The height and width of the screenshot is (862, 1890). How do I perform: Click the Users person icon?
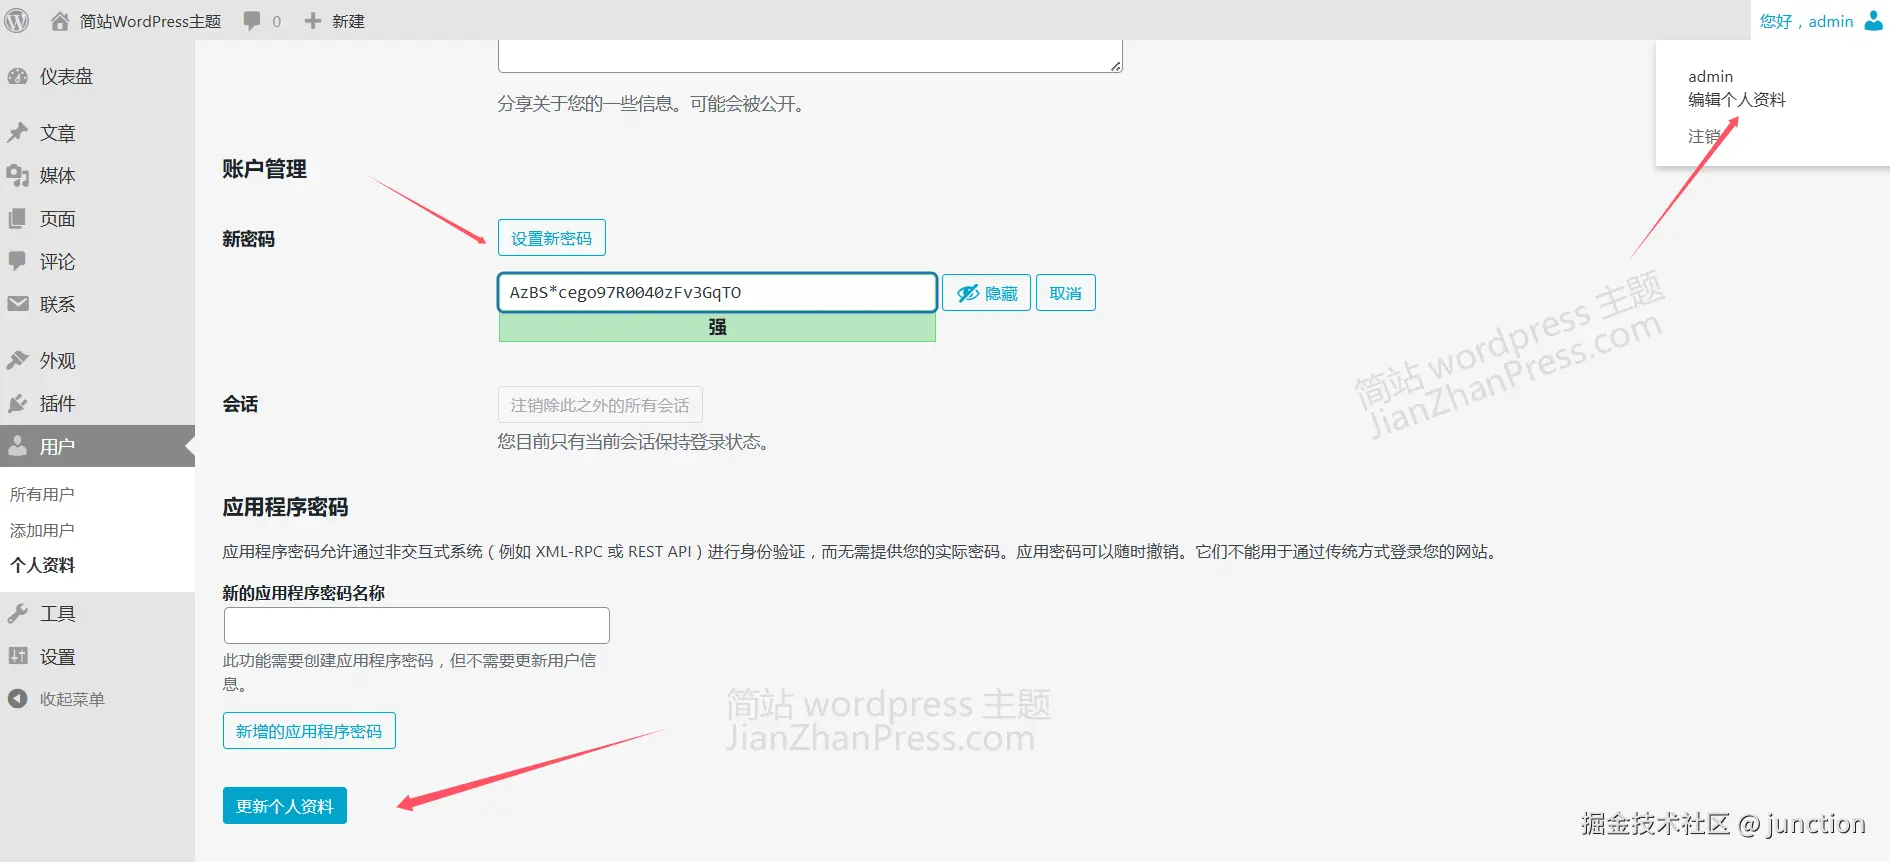[x=18, y=446]
